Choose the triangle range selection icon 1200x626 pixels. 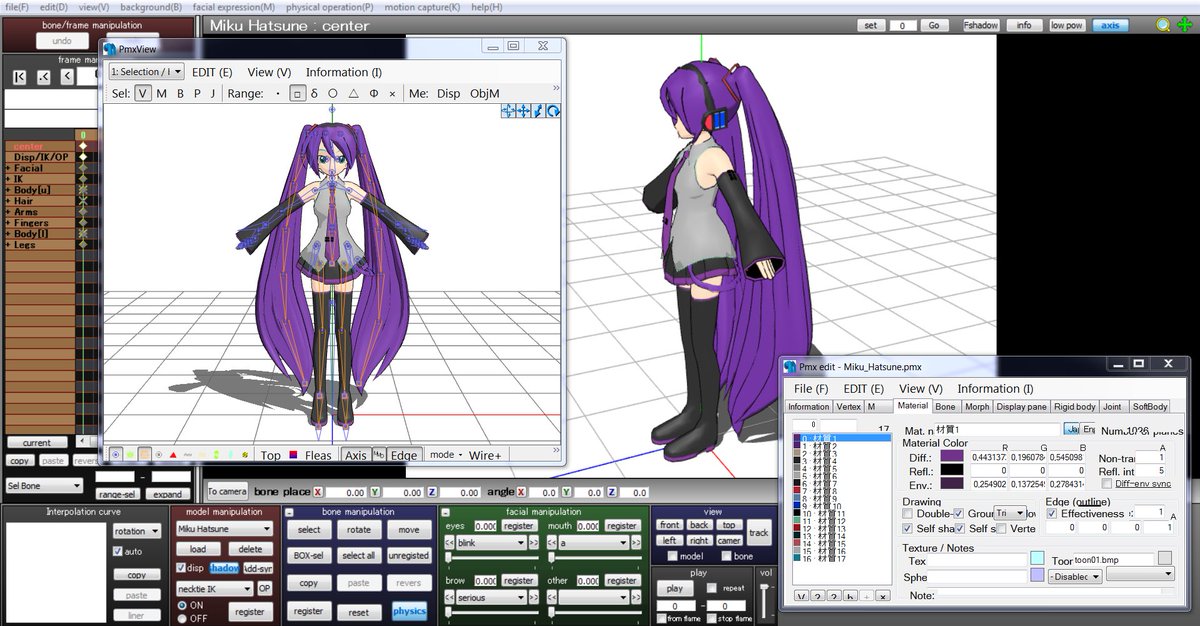click(353, 93)
